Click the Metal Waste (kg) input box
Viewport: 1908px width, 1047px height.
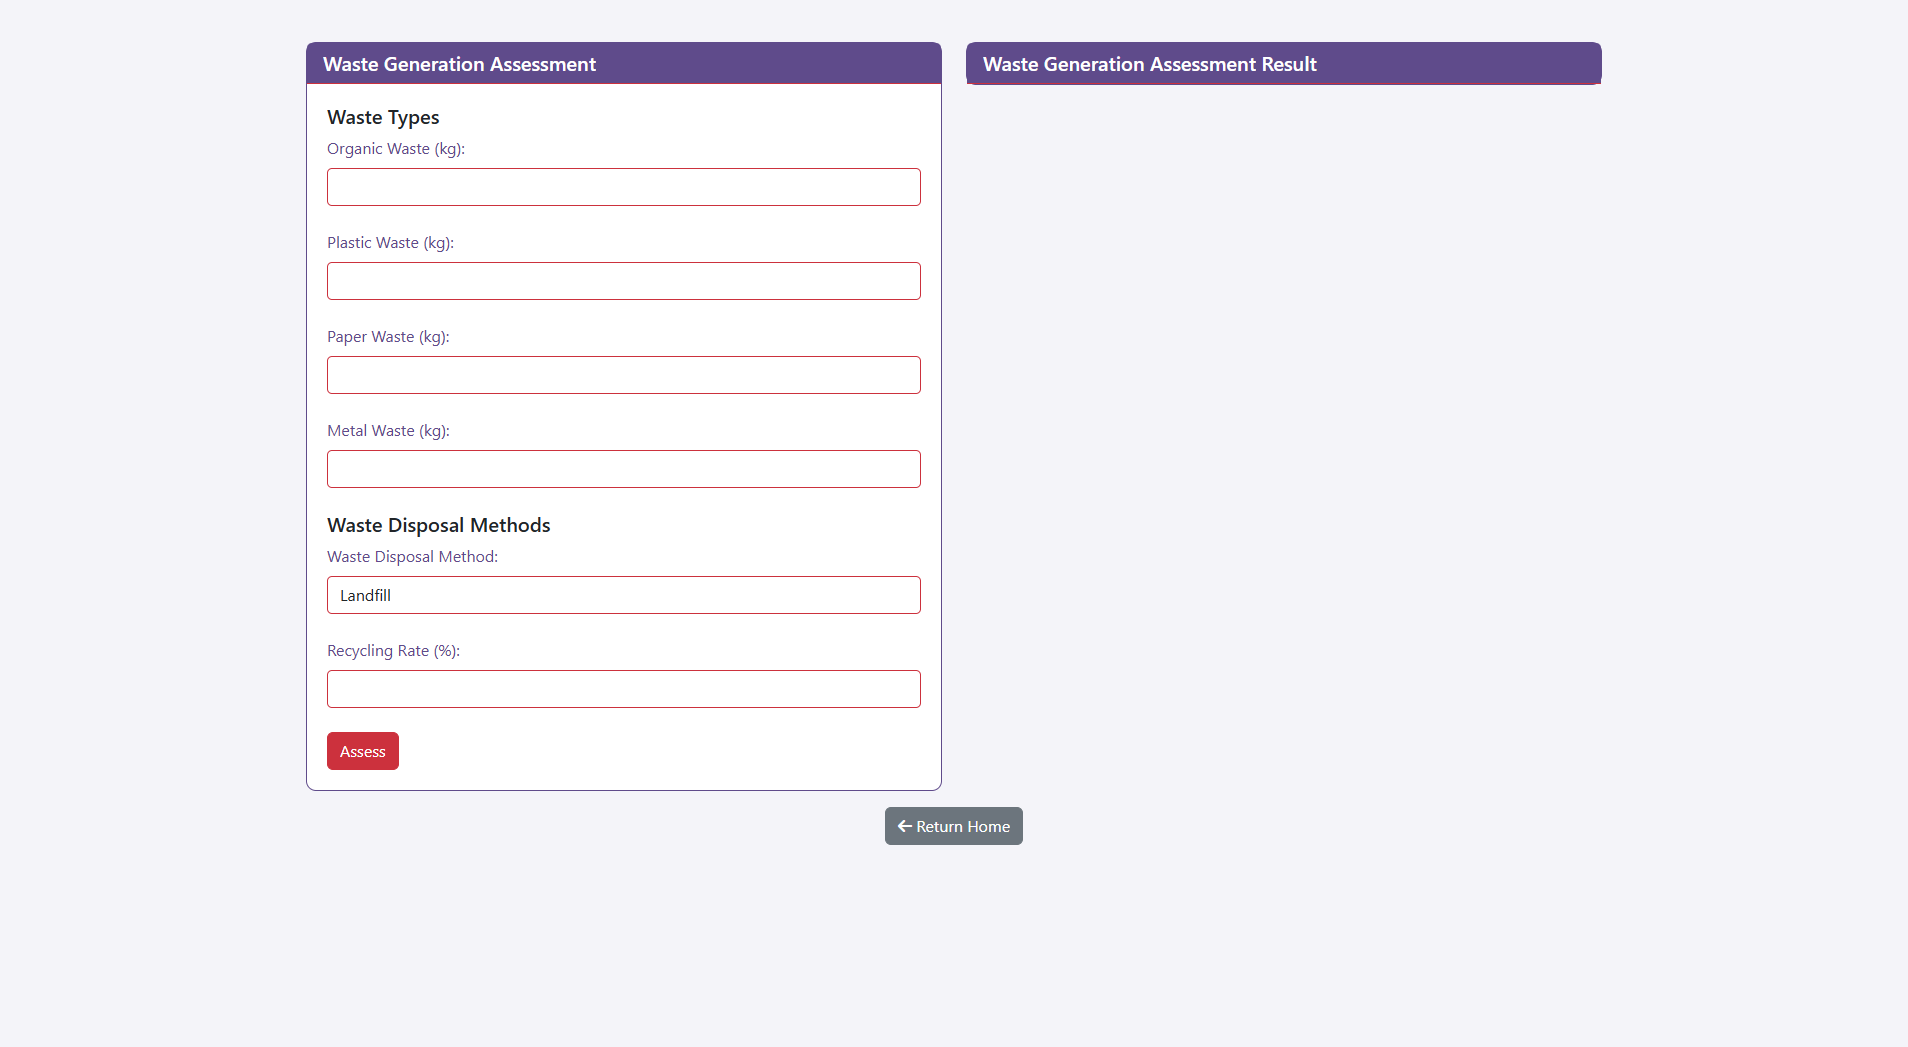point(623,469)
